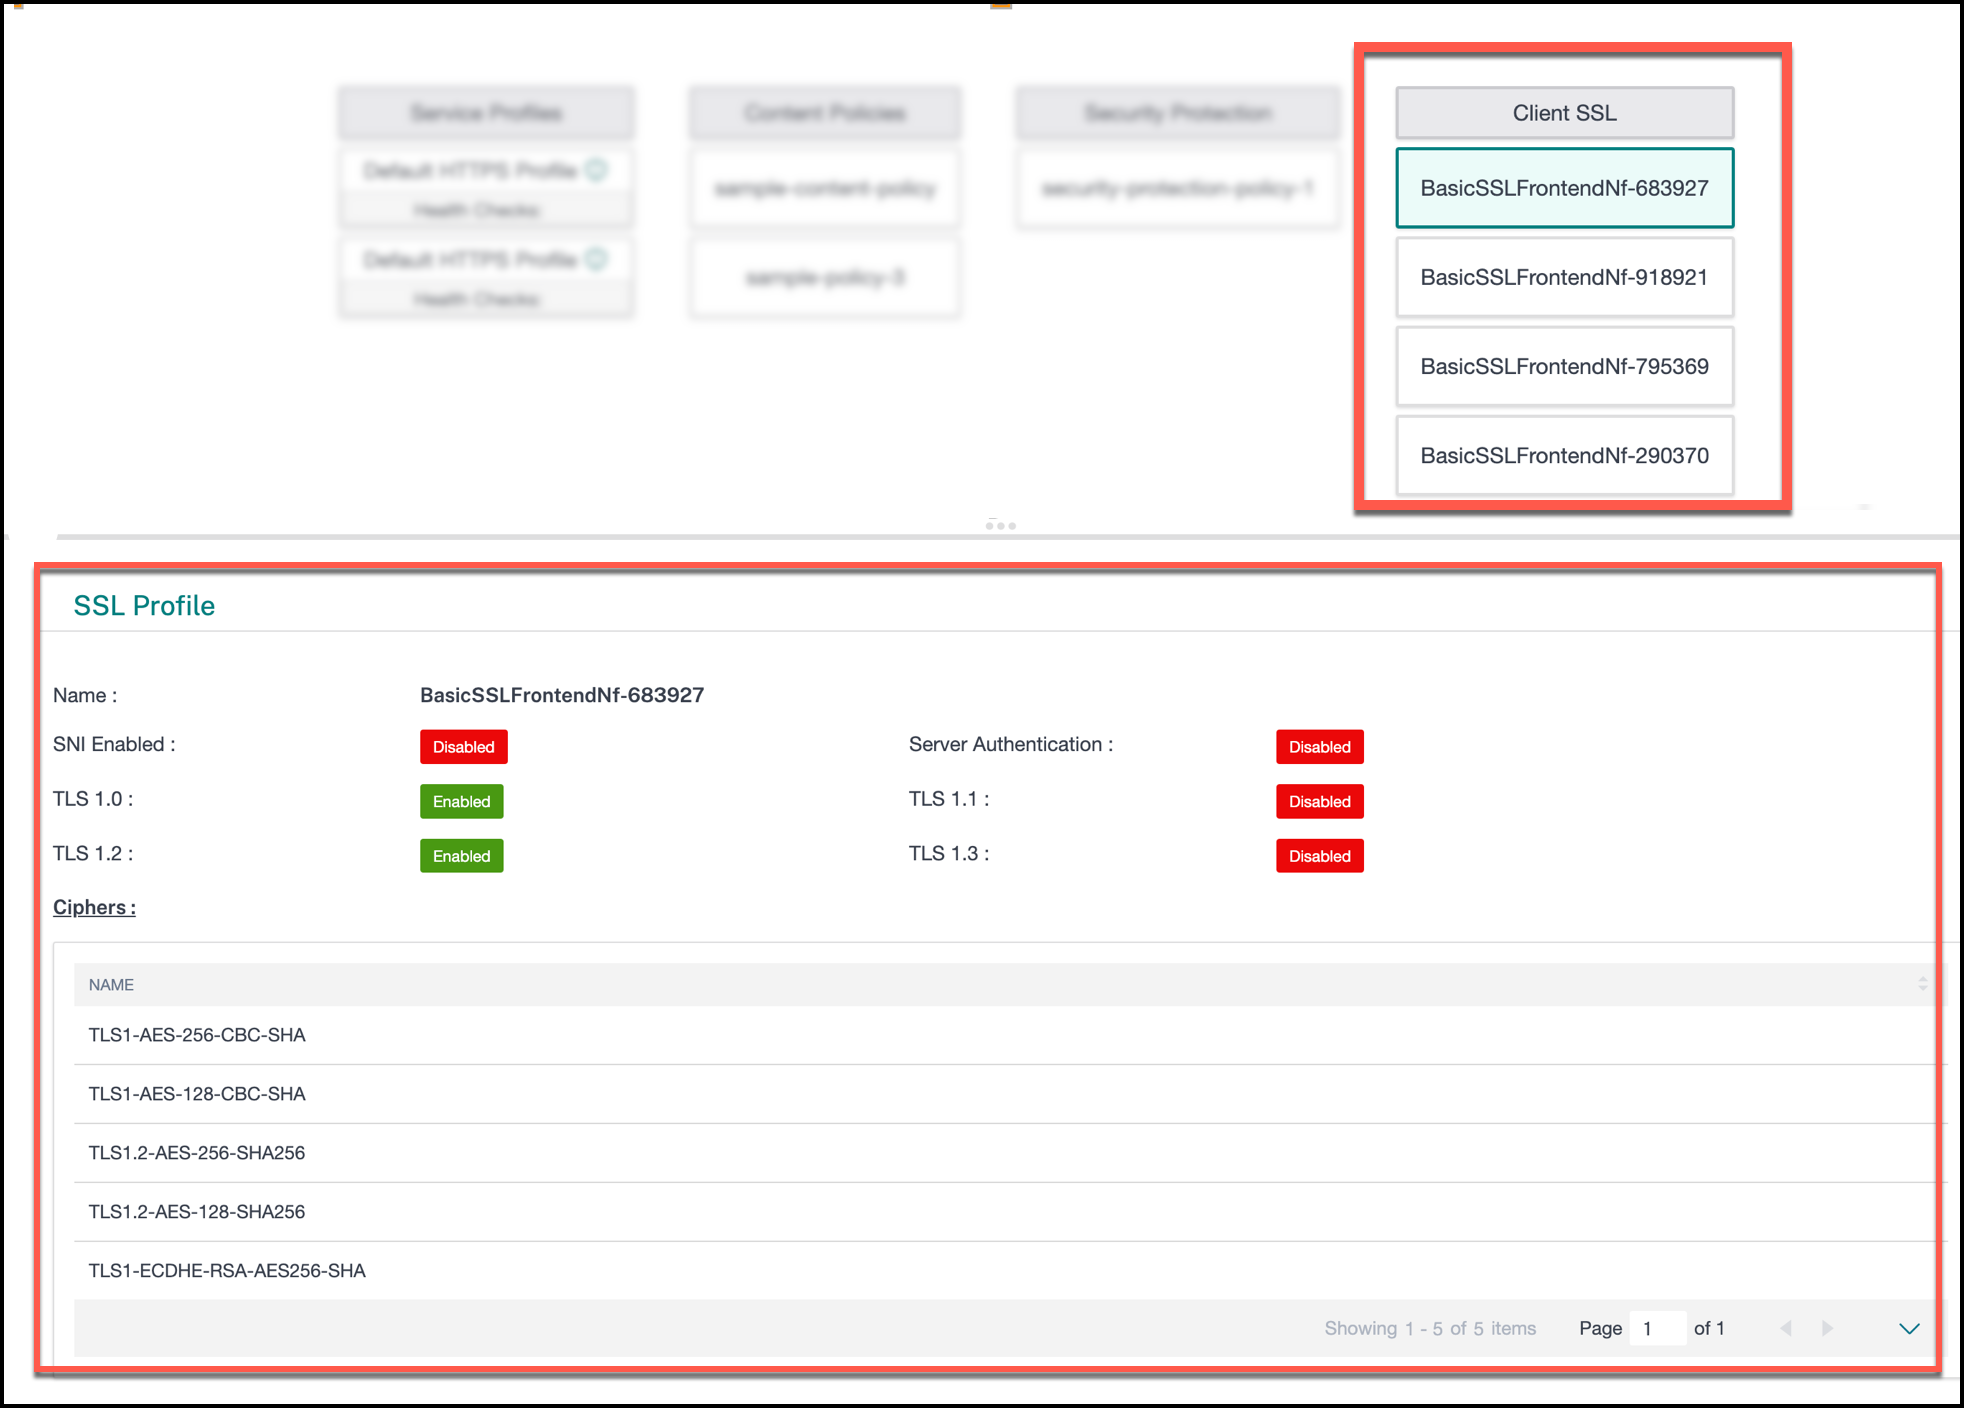Select BasicSSLFrontendNf-918921 profile
This screenshot has width=1964, height=1408.
pos(1564,277)
